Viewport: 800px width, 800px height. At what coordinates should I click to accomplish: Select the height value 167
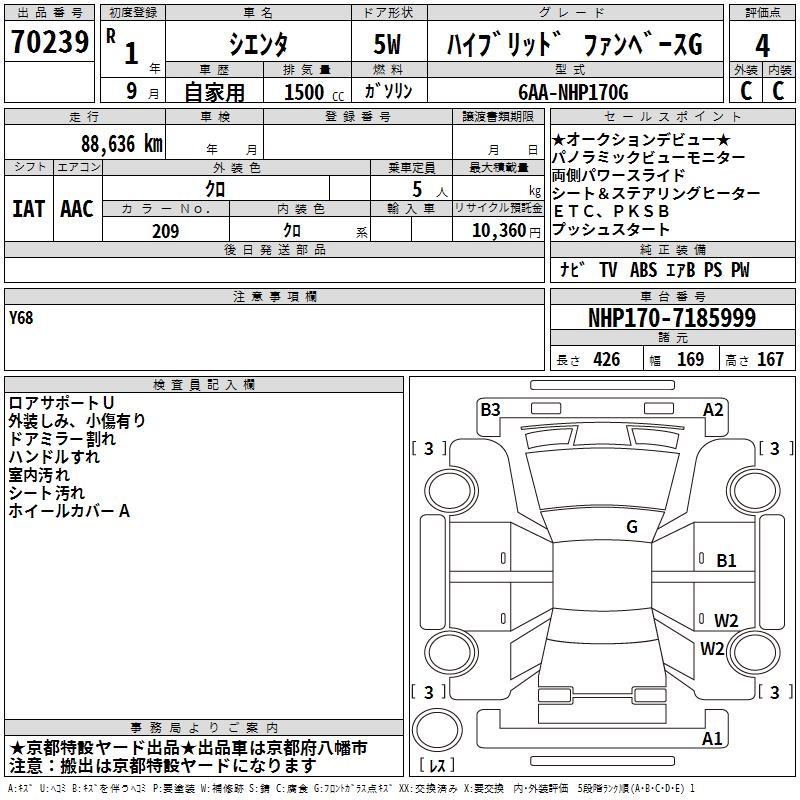point(770,359)
